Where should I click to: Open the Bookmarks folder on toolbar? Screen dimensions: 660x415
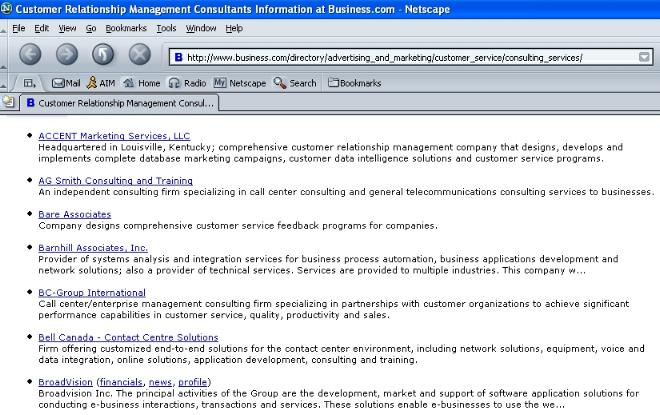[x=354, y=83]
